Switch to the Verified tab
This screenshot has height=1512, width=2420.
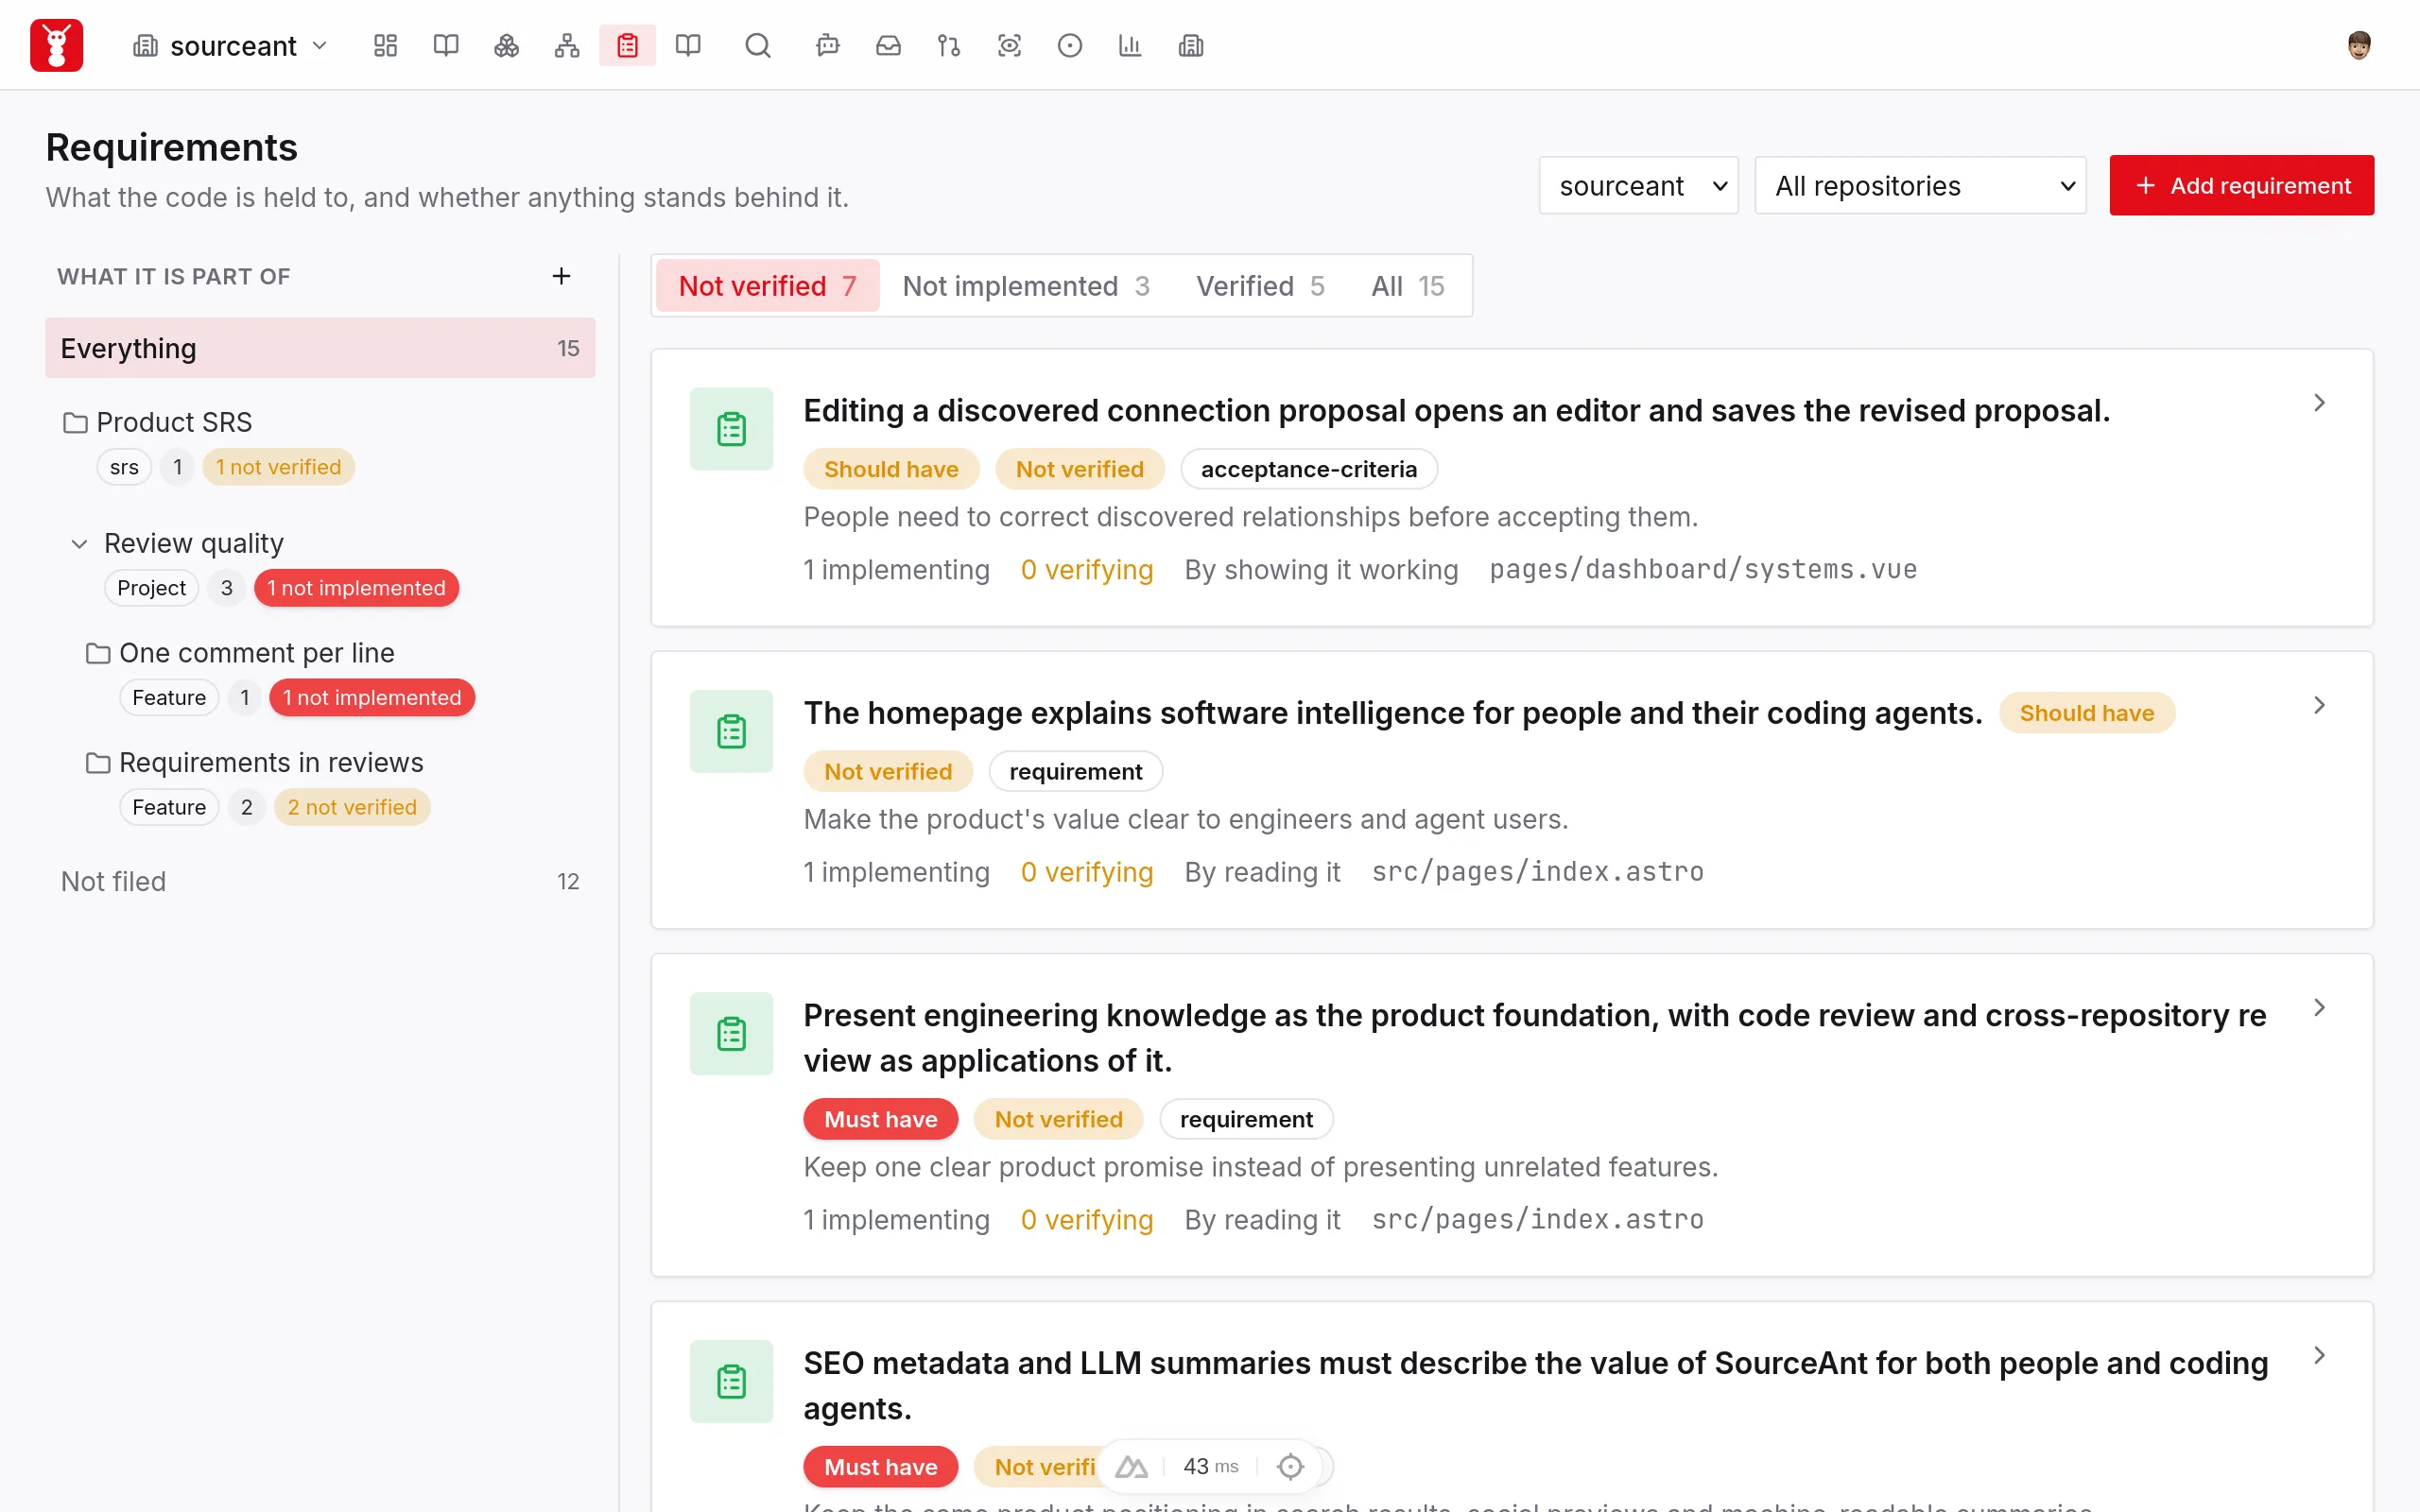[x=1259, y=286]
